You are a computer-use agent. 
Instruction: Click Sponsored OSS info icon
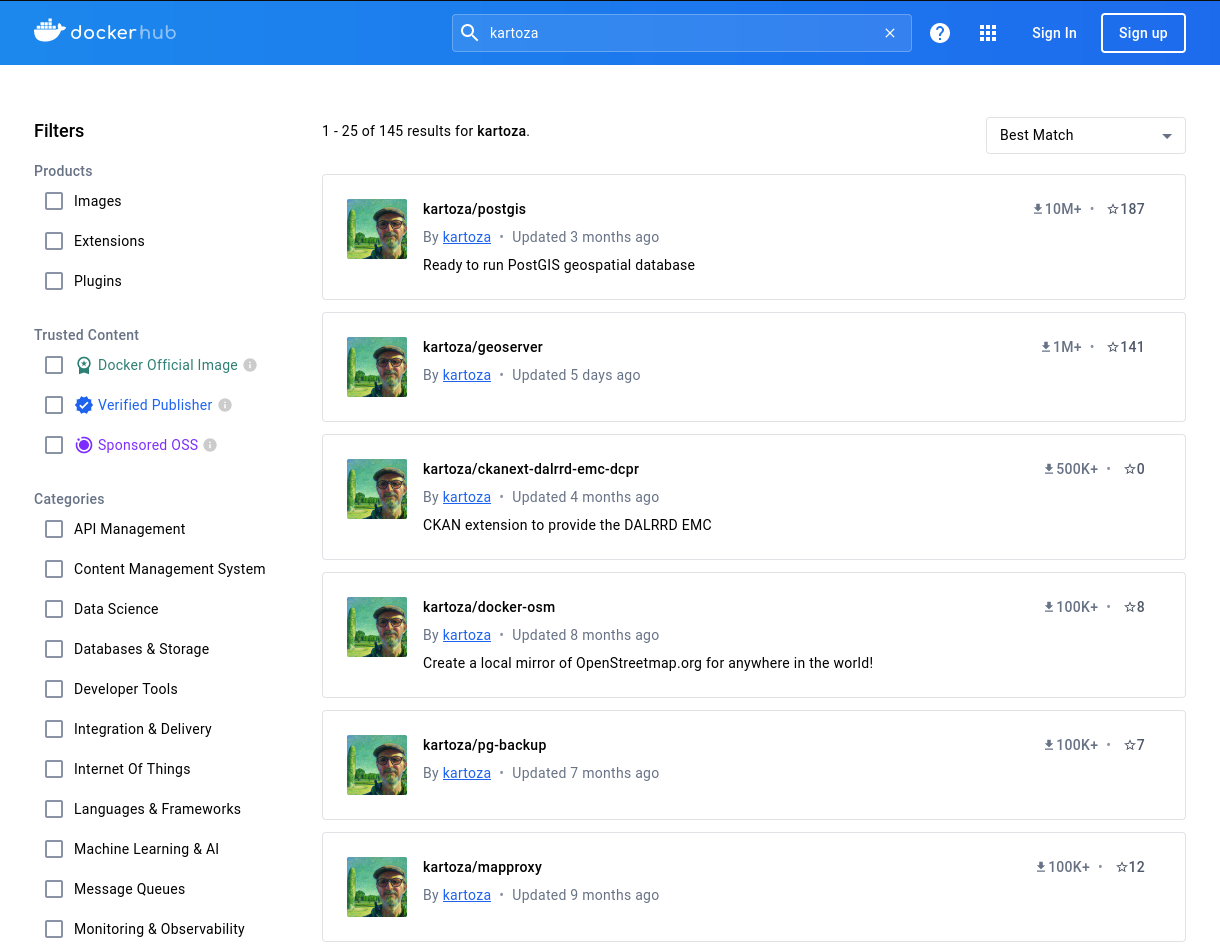click(210, 445)
